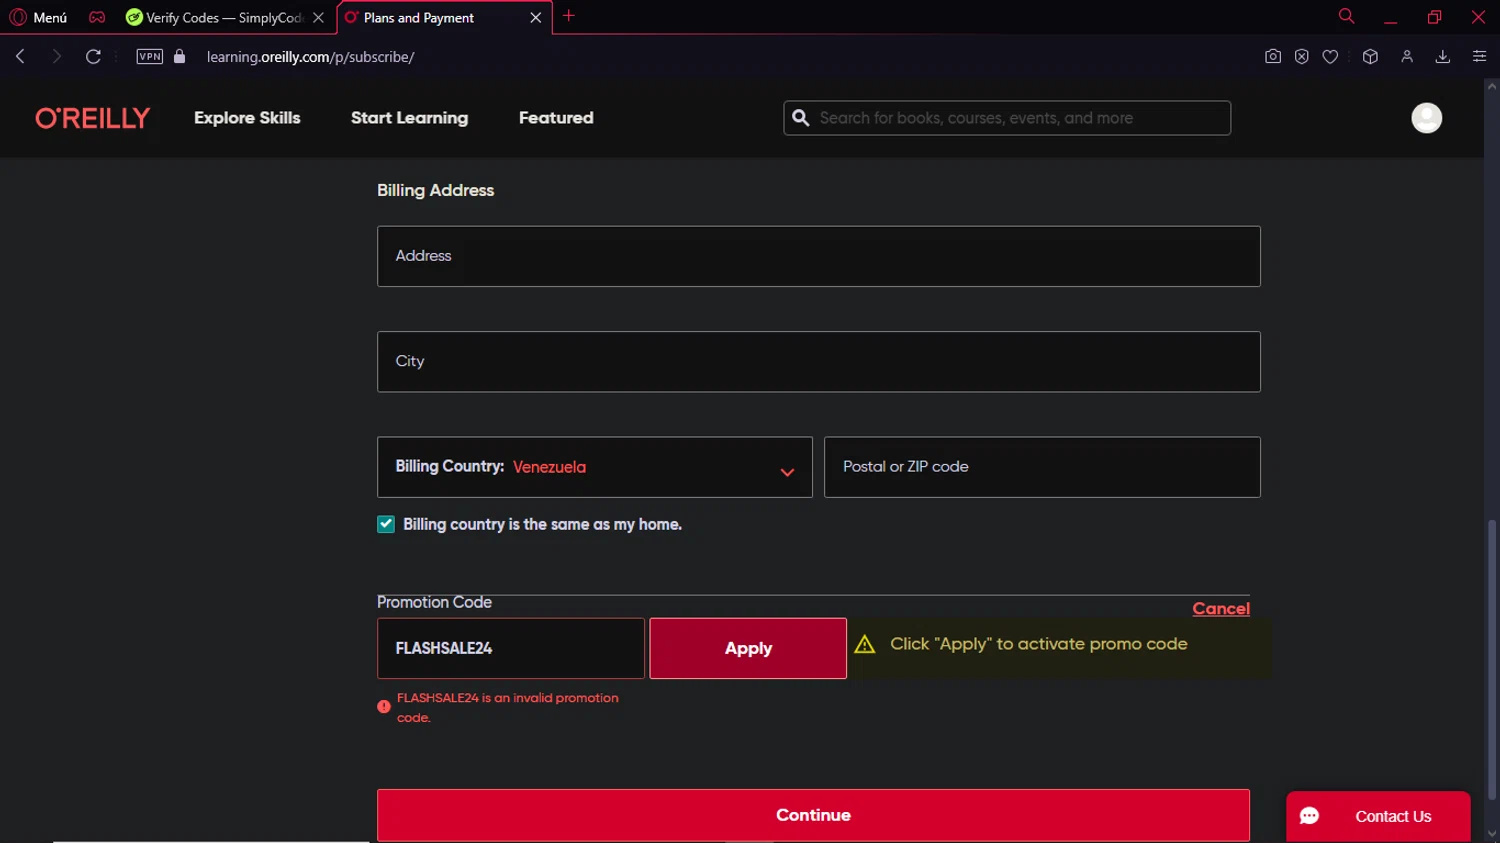1500x843 pixels.
Task: Click the address bar URL
Action: point(311,57)
